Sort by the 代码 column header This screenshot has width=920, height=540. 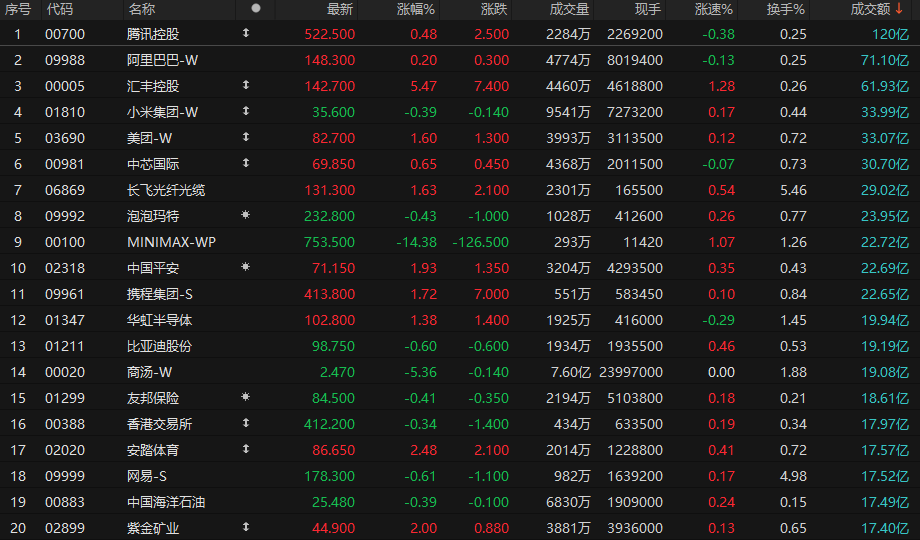point(60,9)
